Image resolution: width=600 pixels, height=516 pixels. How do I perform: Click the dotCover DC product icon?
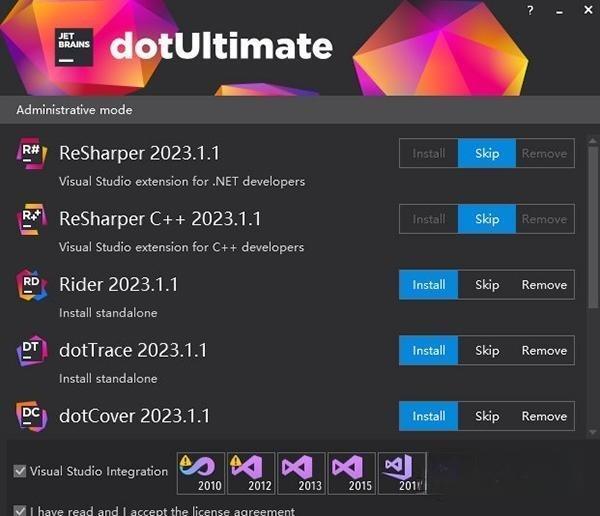pos(31,416)
